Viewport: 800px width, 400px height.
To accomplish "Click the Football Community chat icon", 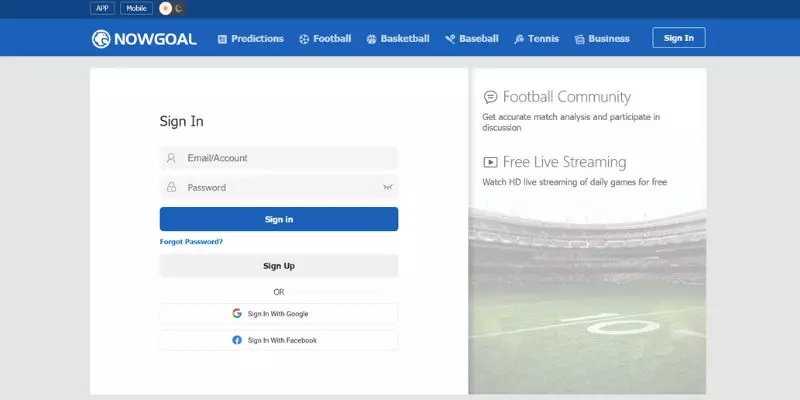I will [x=490, y=97].
